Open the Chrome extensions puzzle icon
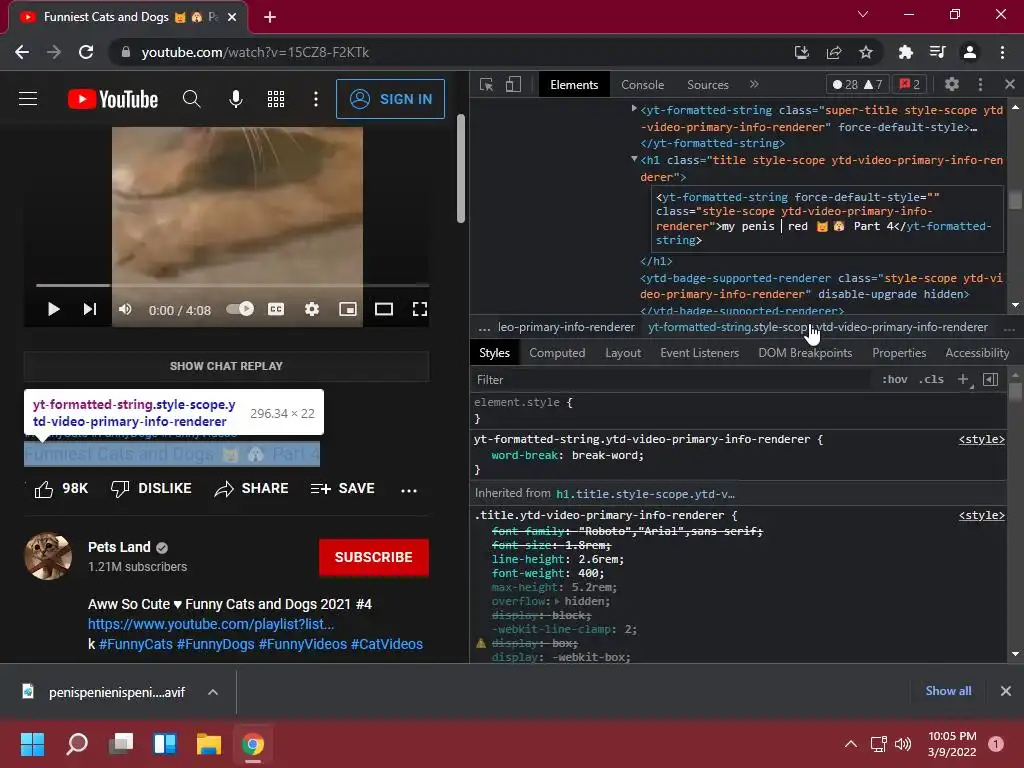Viewport: 1024px width, 768px height. pos(905,52)
